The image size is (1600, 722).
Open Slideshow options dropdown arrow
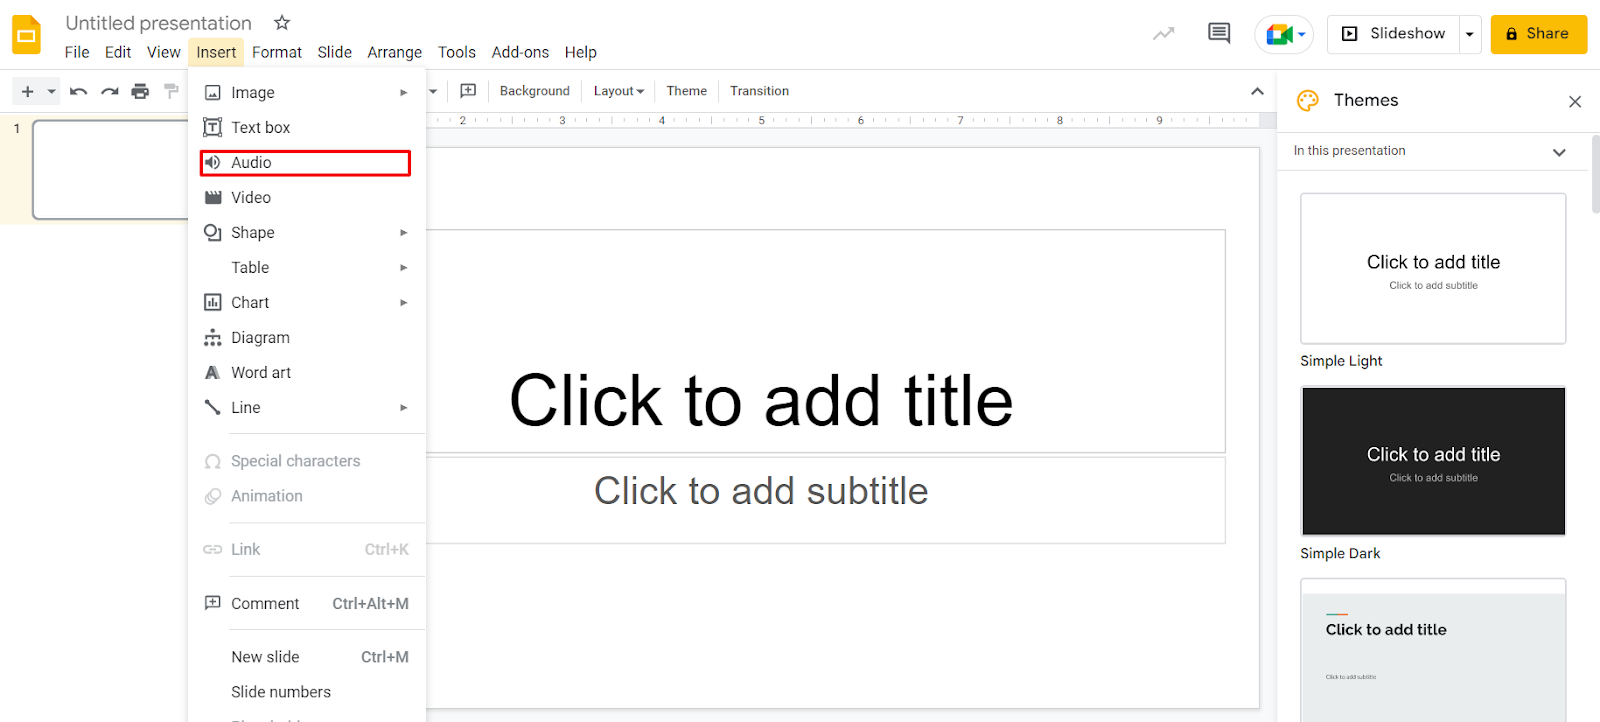point(1470,34)
